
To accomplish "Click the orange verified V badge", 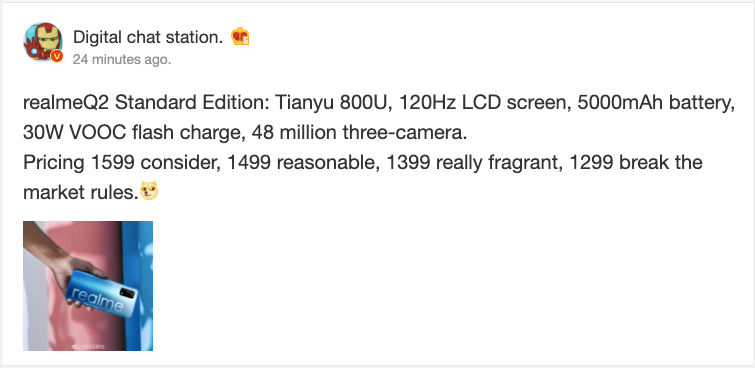I will [x=57, y=56].
